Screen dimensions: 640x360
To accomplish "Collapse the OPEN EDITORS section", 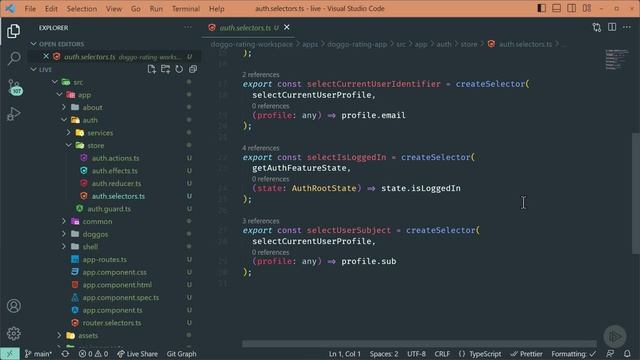I will click(x=33, y=44).
